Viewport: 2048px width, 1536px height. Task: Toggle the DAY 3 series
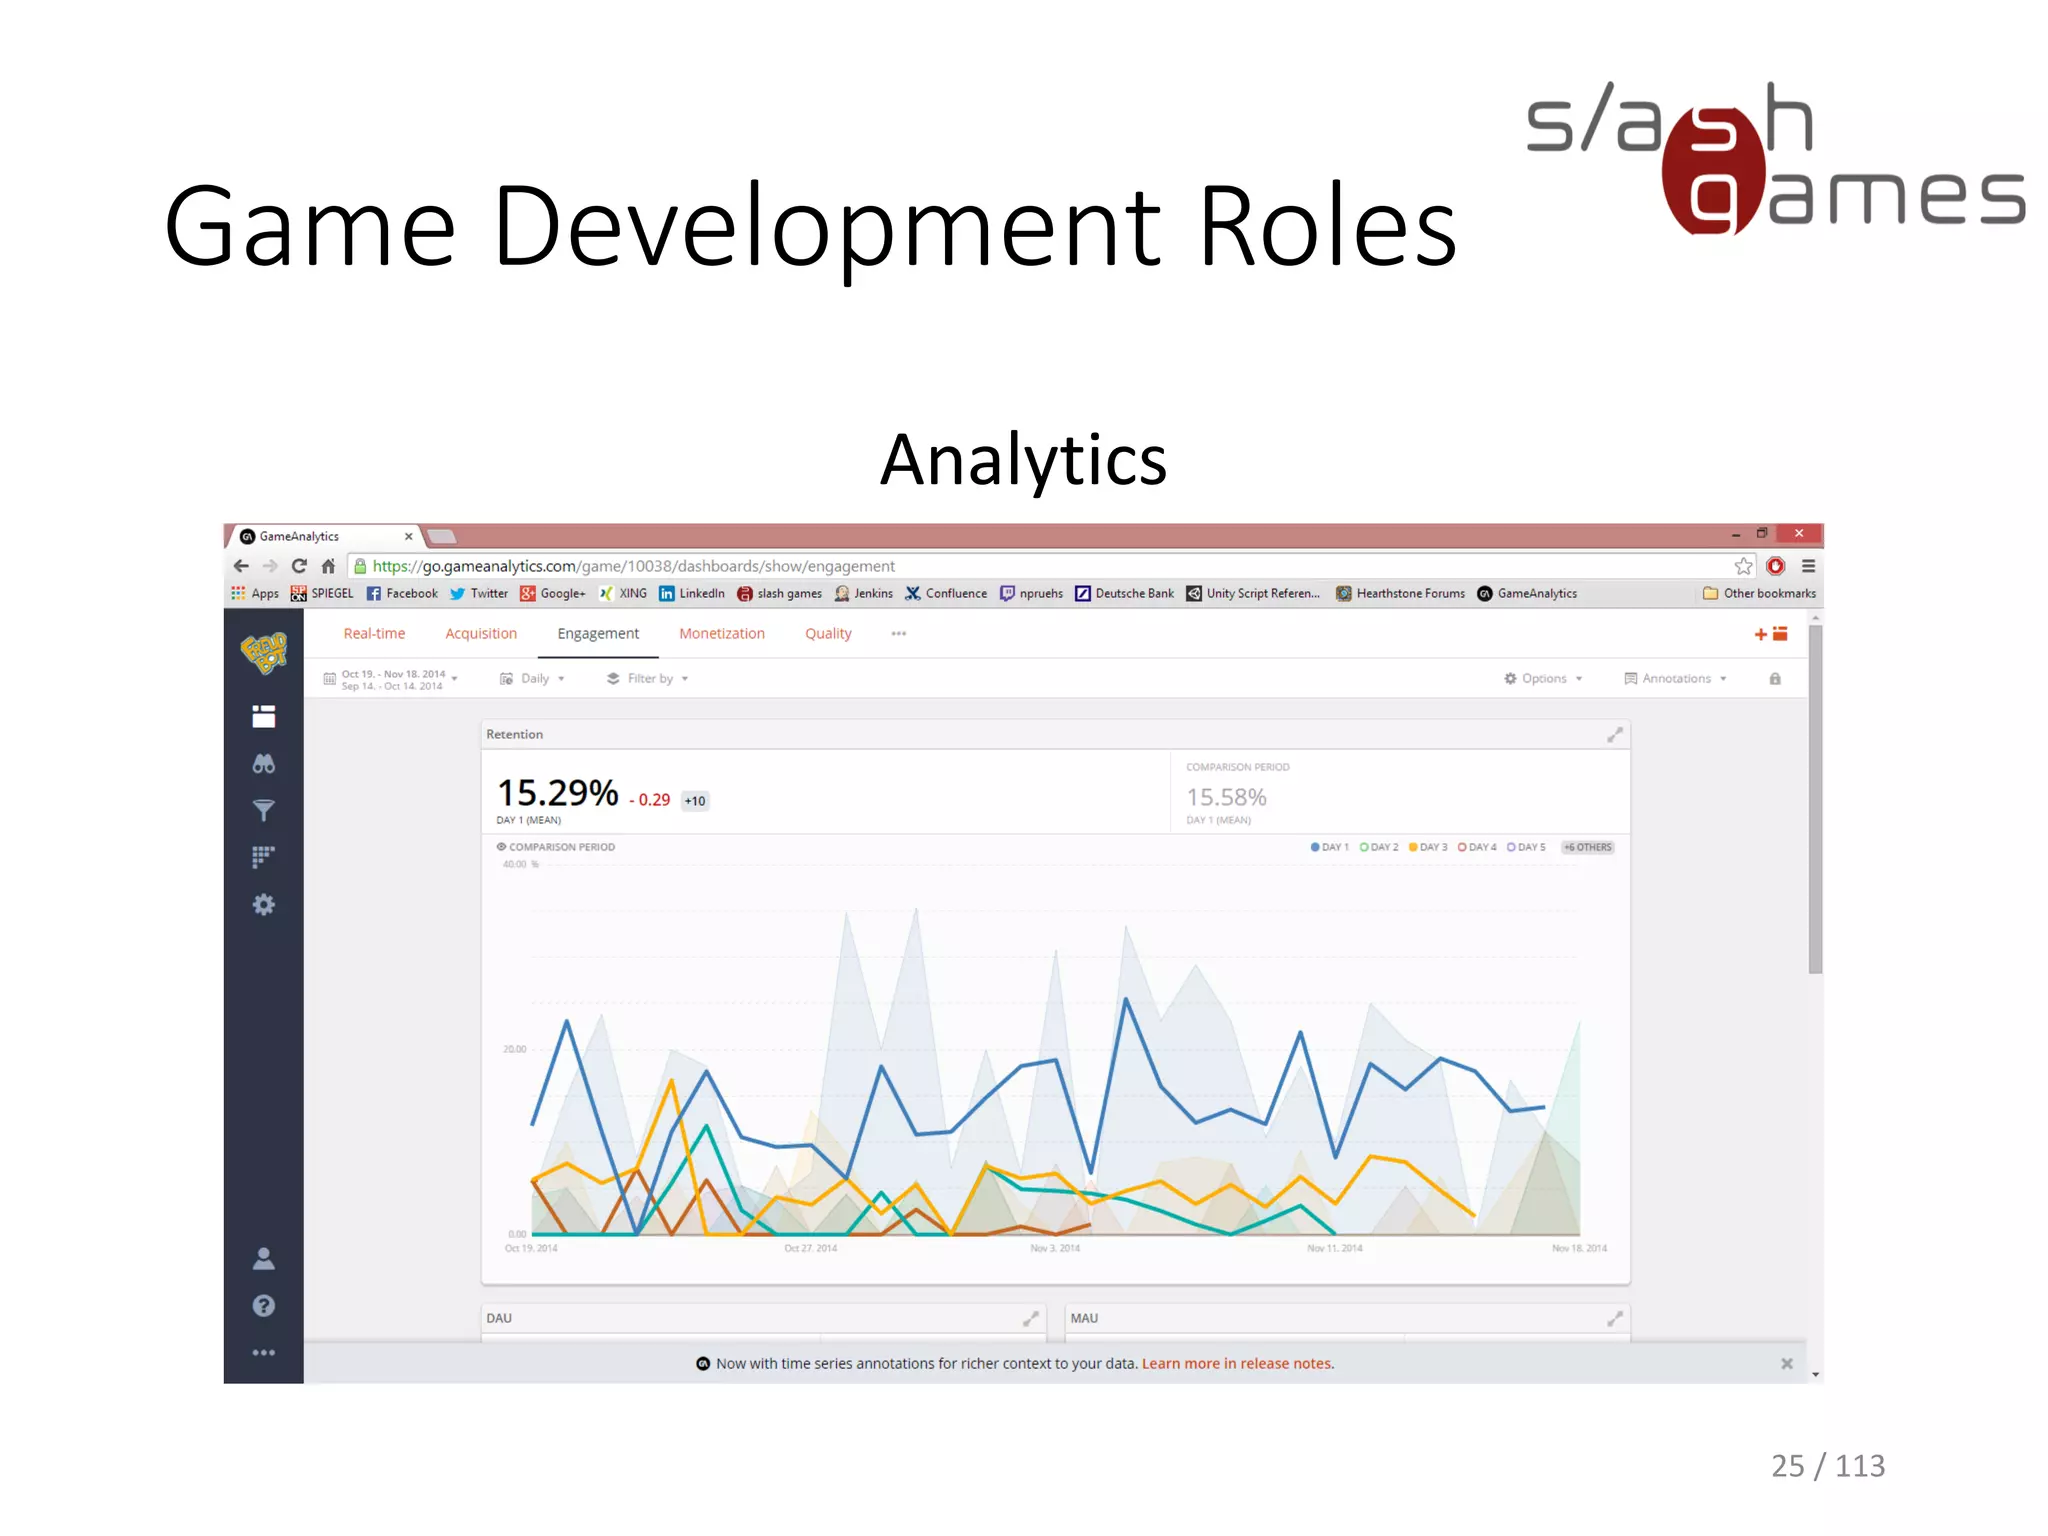click(1428, 847)
